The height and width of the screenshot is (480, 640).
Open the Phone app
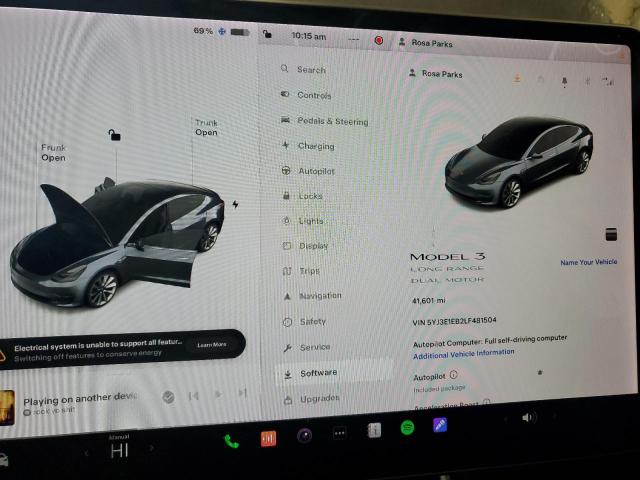pyautogui.click(x=231, y=441)
